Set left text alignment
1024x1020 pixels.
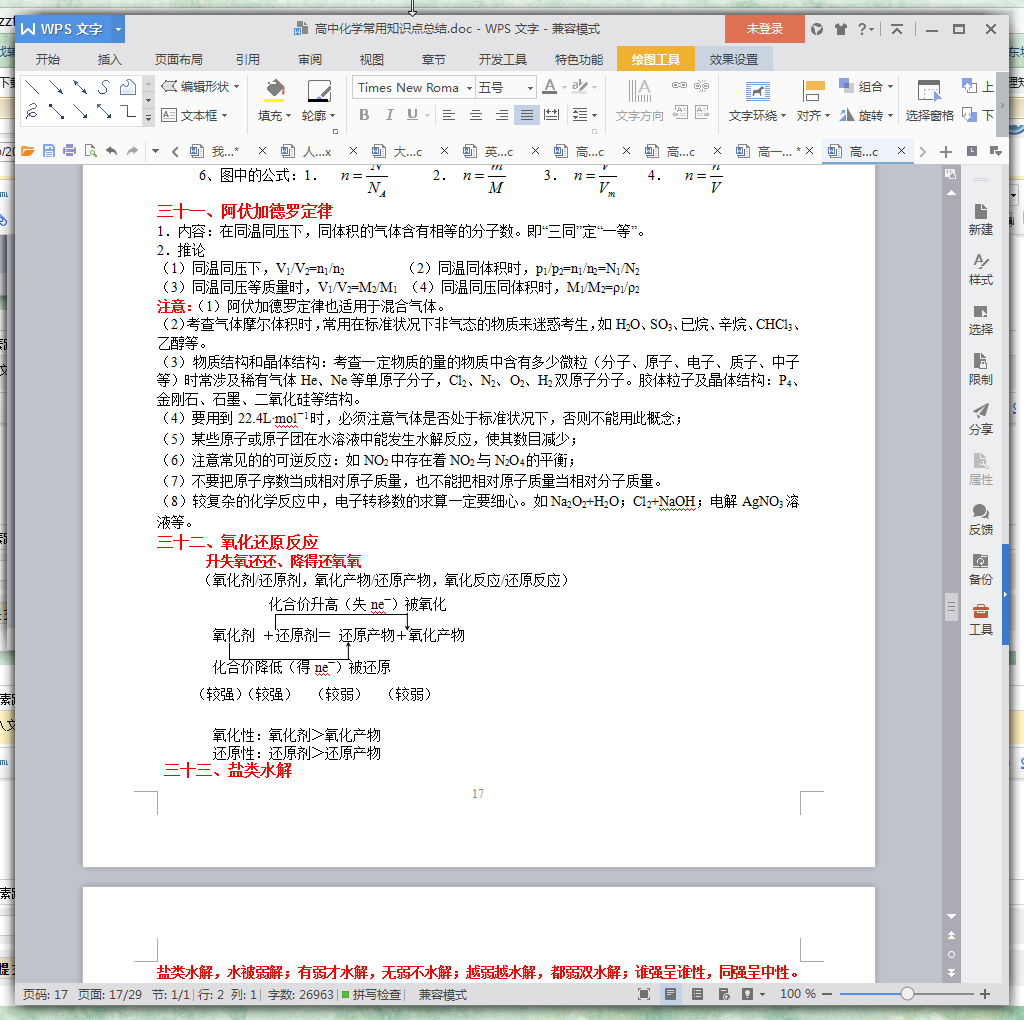(449, 115)
